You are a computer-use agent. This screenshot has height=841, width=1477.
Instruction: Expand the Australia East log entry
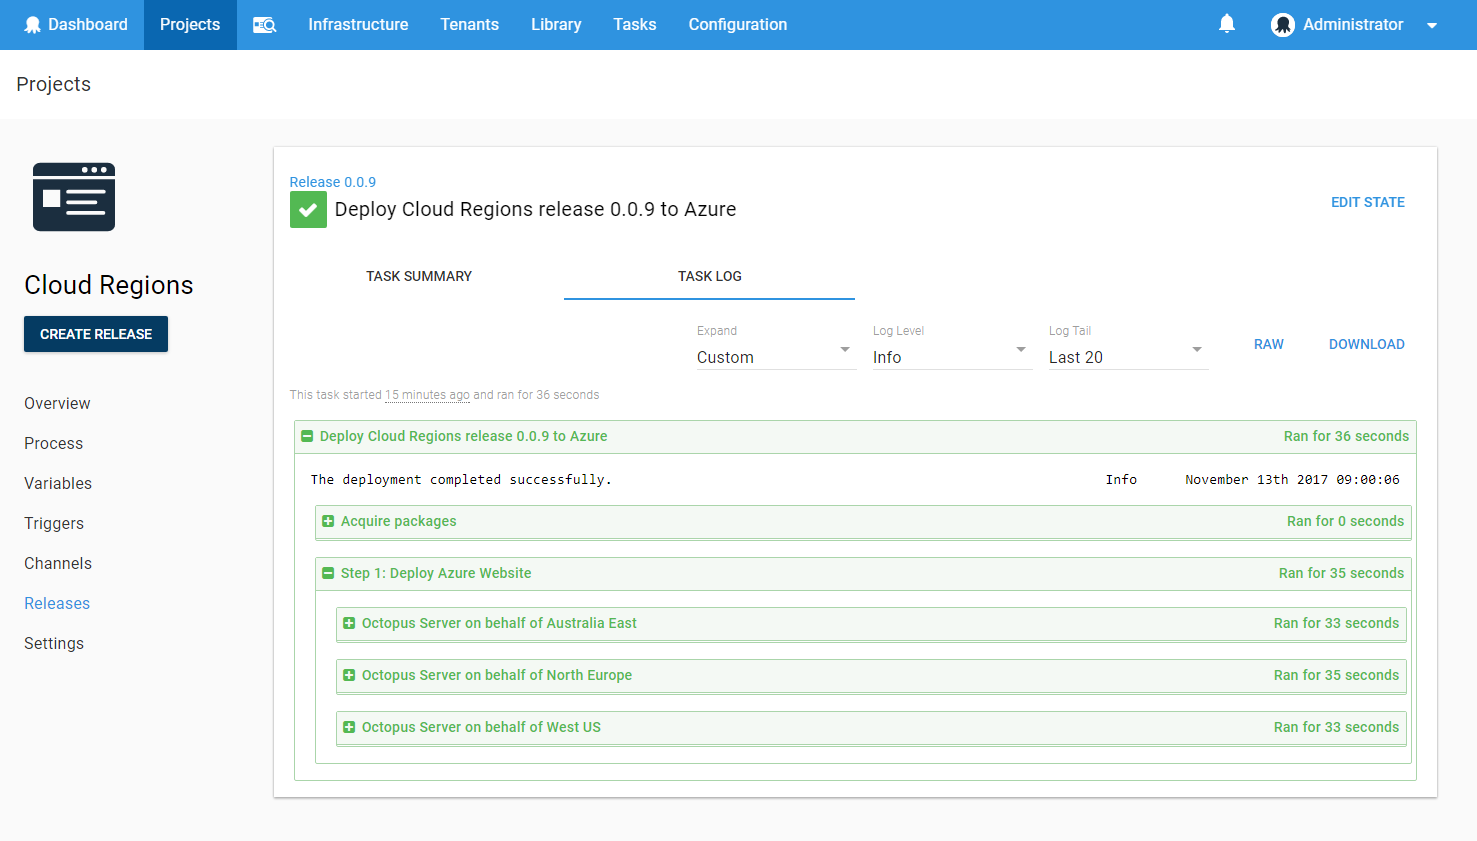tap(349, 623)
